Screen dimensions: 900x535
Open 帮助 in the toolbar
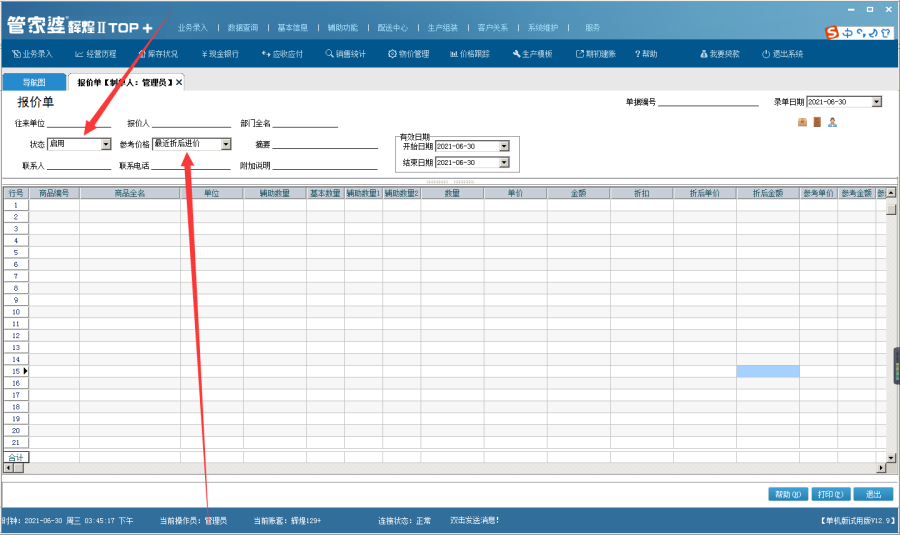pyautogui.click(x=646, y=53)
